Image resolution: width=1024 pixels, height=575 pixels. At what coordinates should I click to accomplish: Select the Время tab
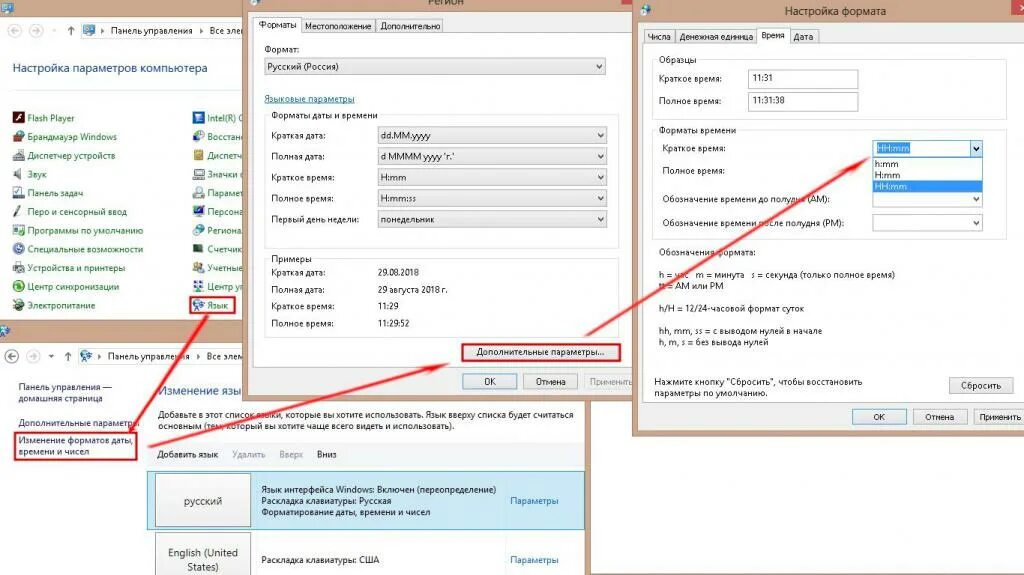773,35
